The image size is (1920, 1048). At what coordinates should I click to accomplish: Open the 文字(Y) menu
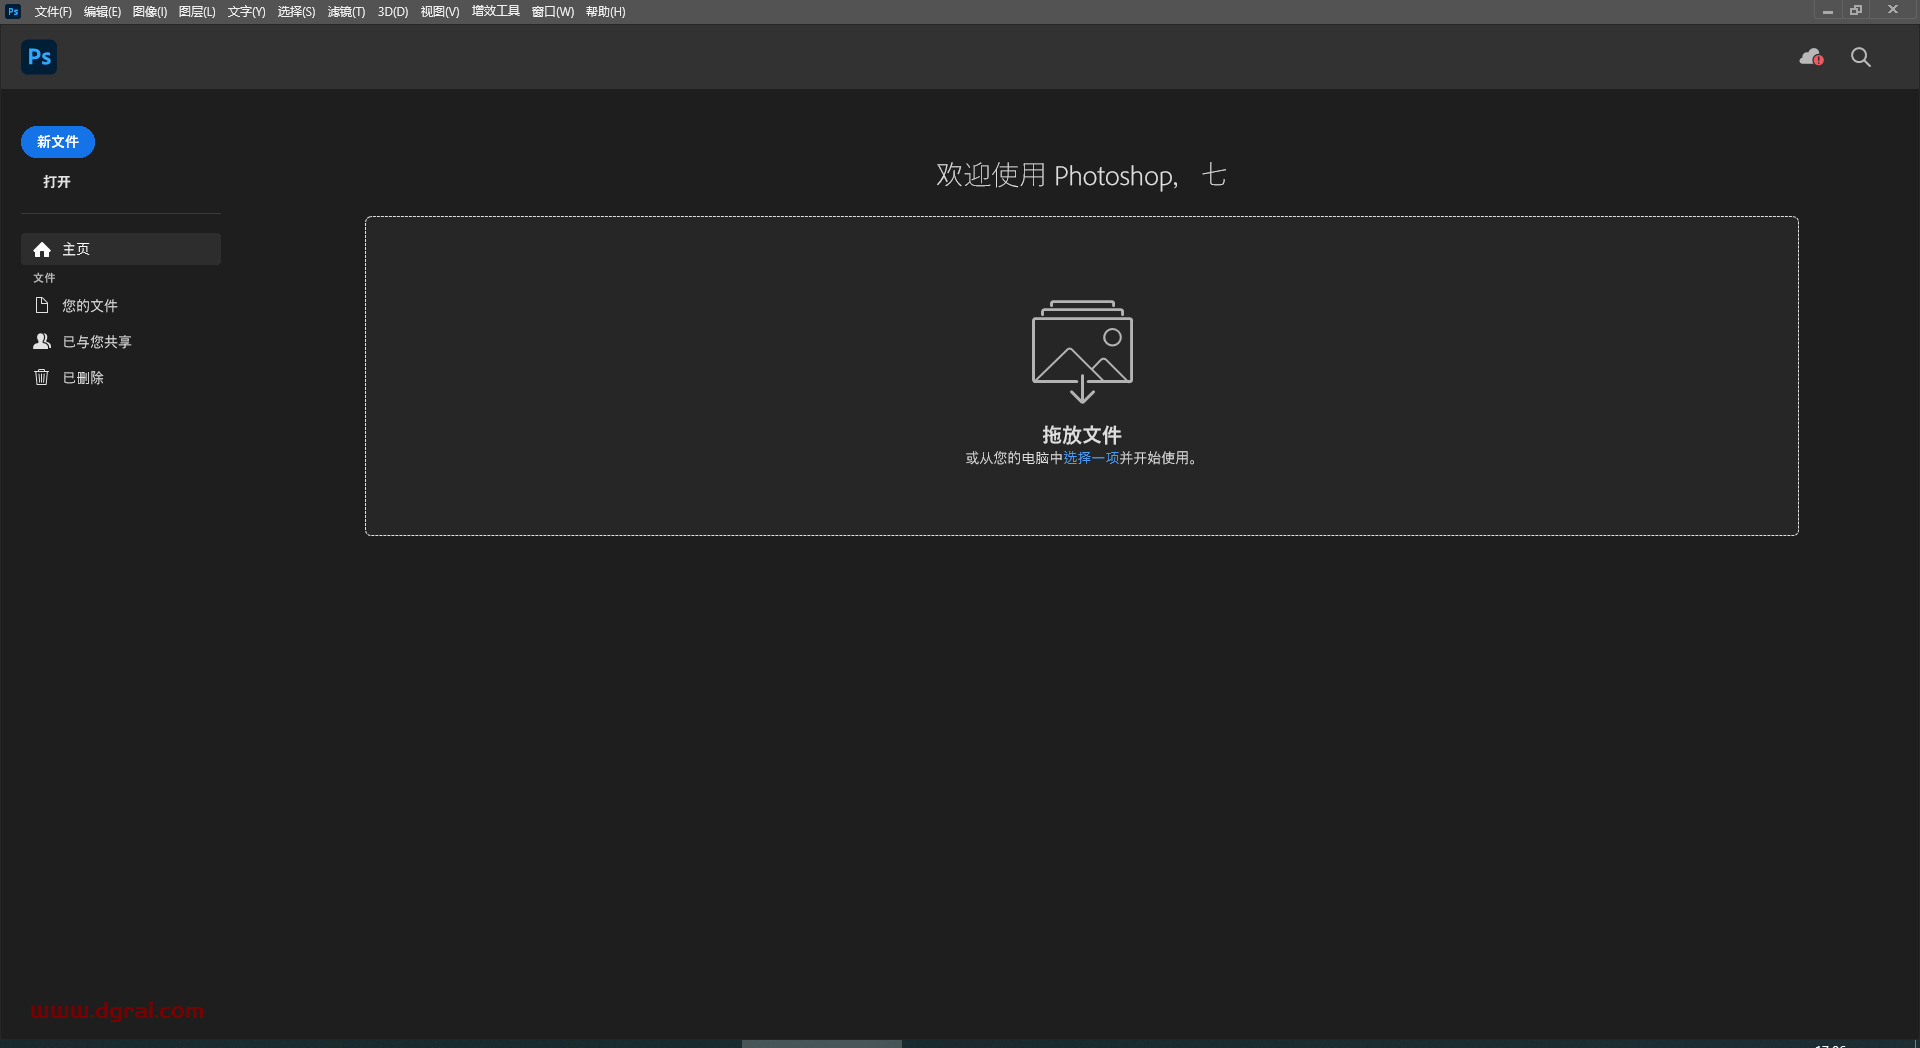[x=246, y=12]
